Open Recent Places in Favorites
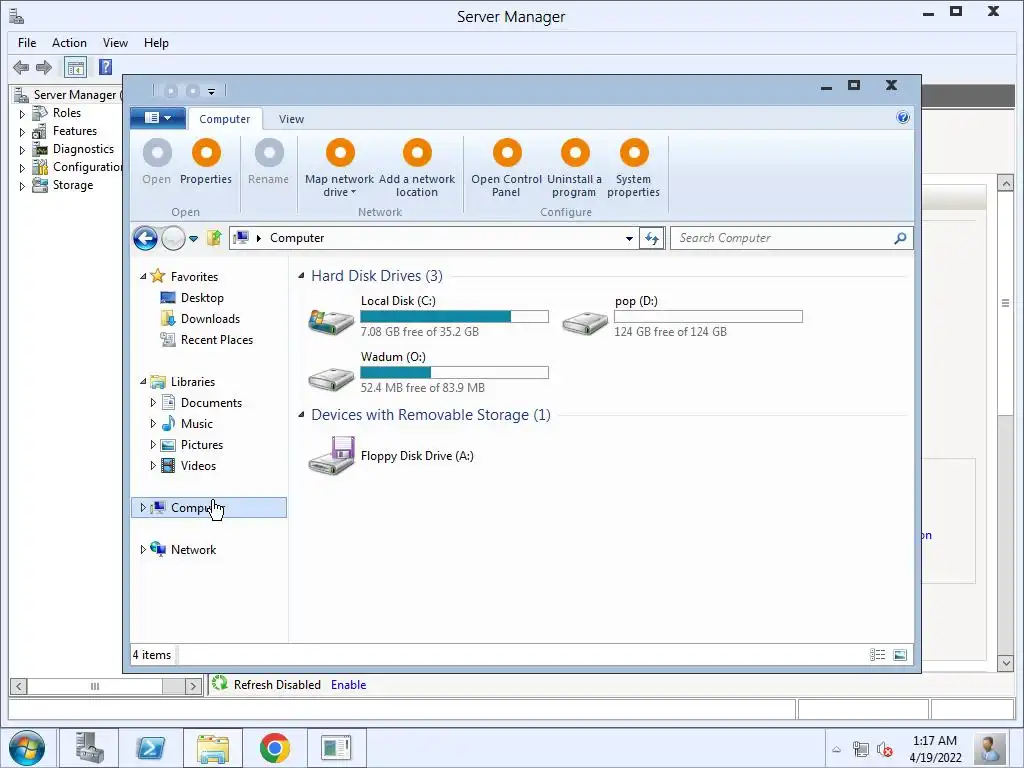 tap(216, 340)
